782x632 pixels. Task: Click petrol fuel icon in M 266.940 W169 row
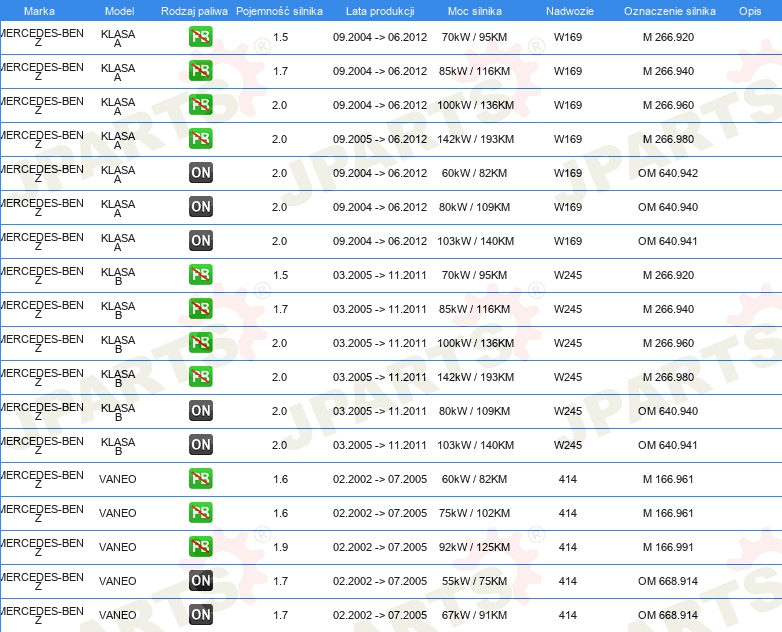point(200,70)
